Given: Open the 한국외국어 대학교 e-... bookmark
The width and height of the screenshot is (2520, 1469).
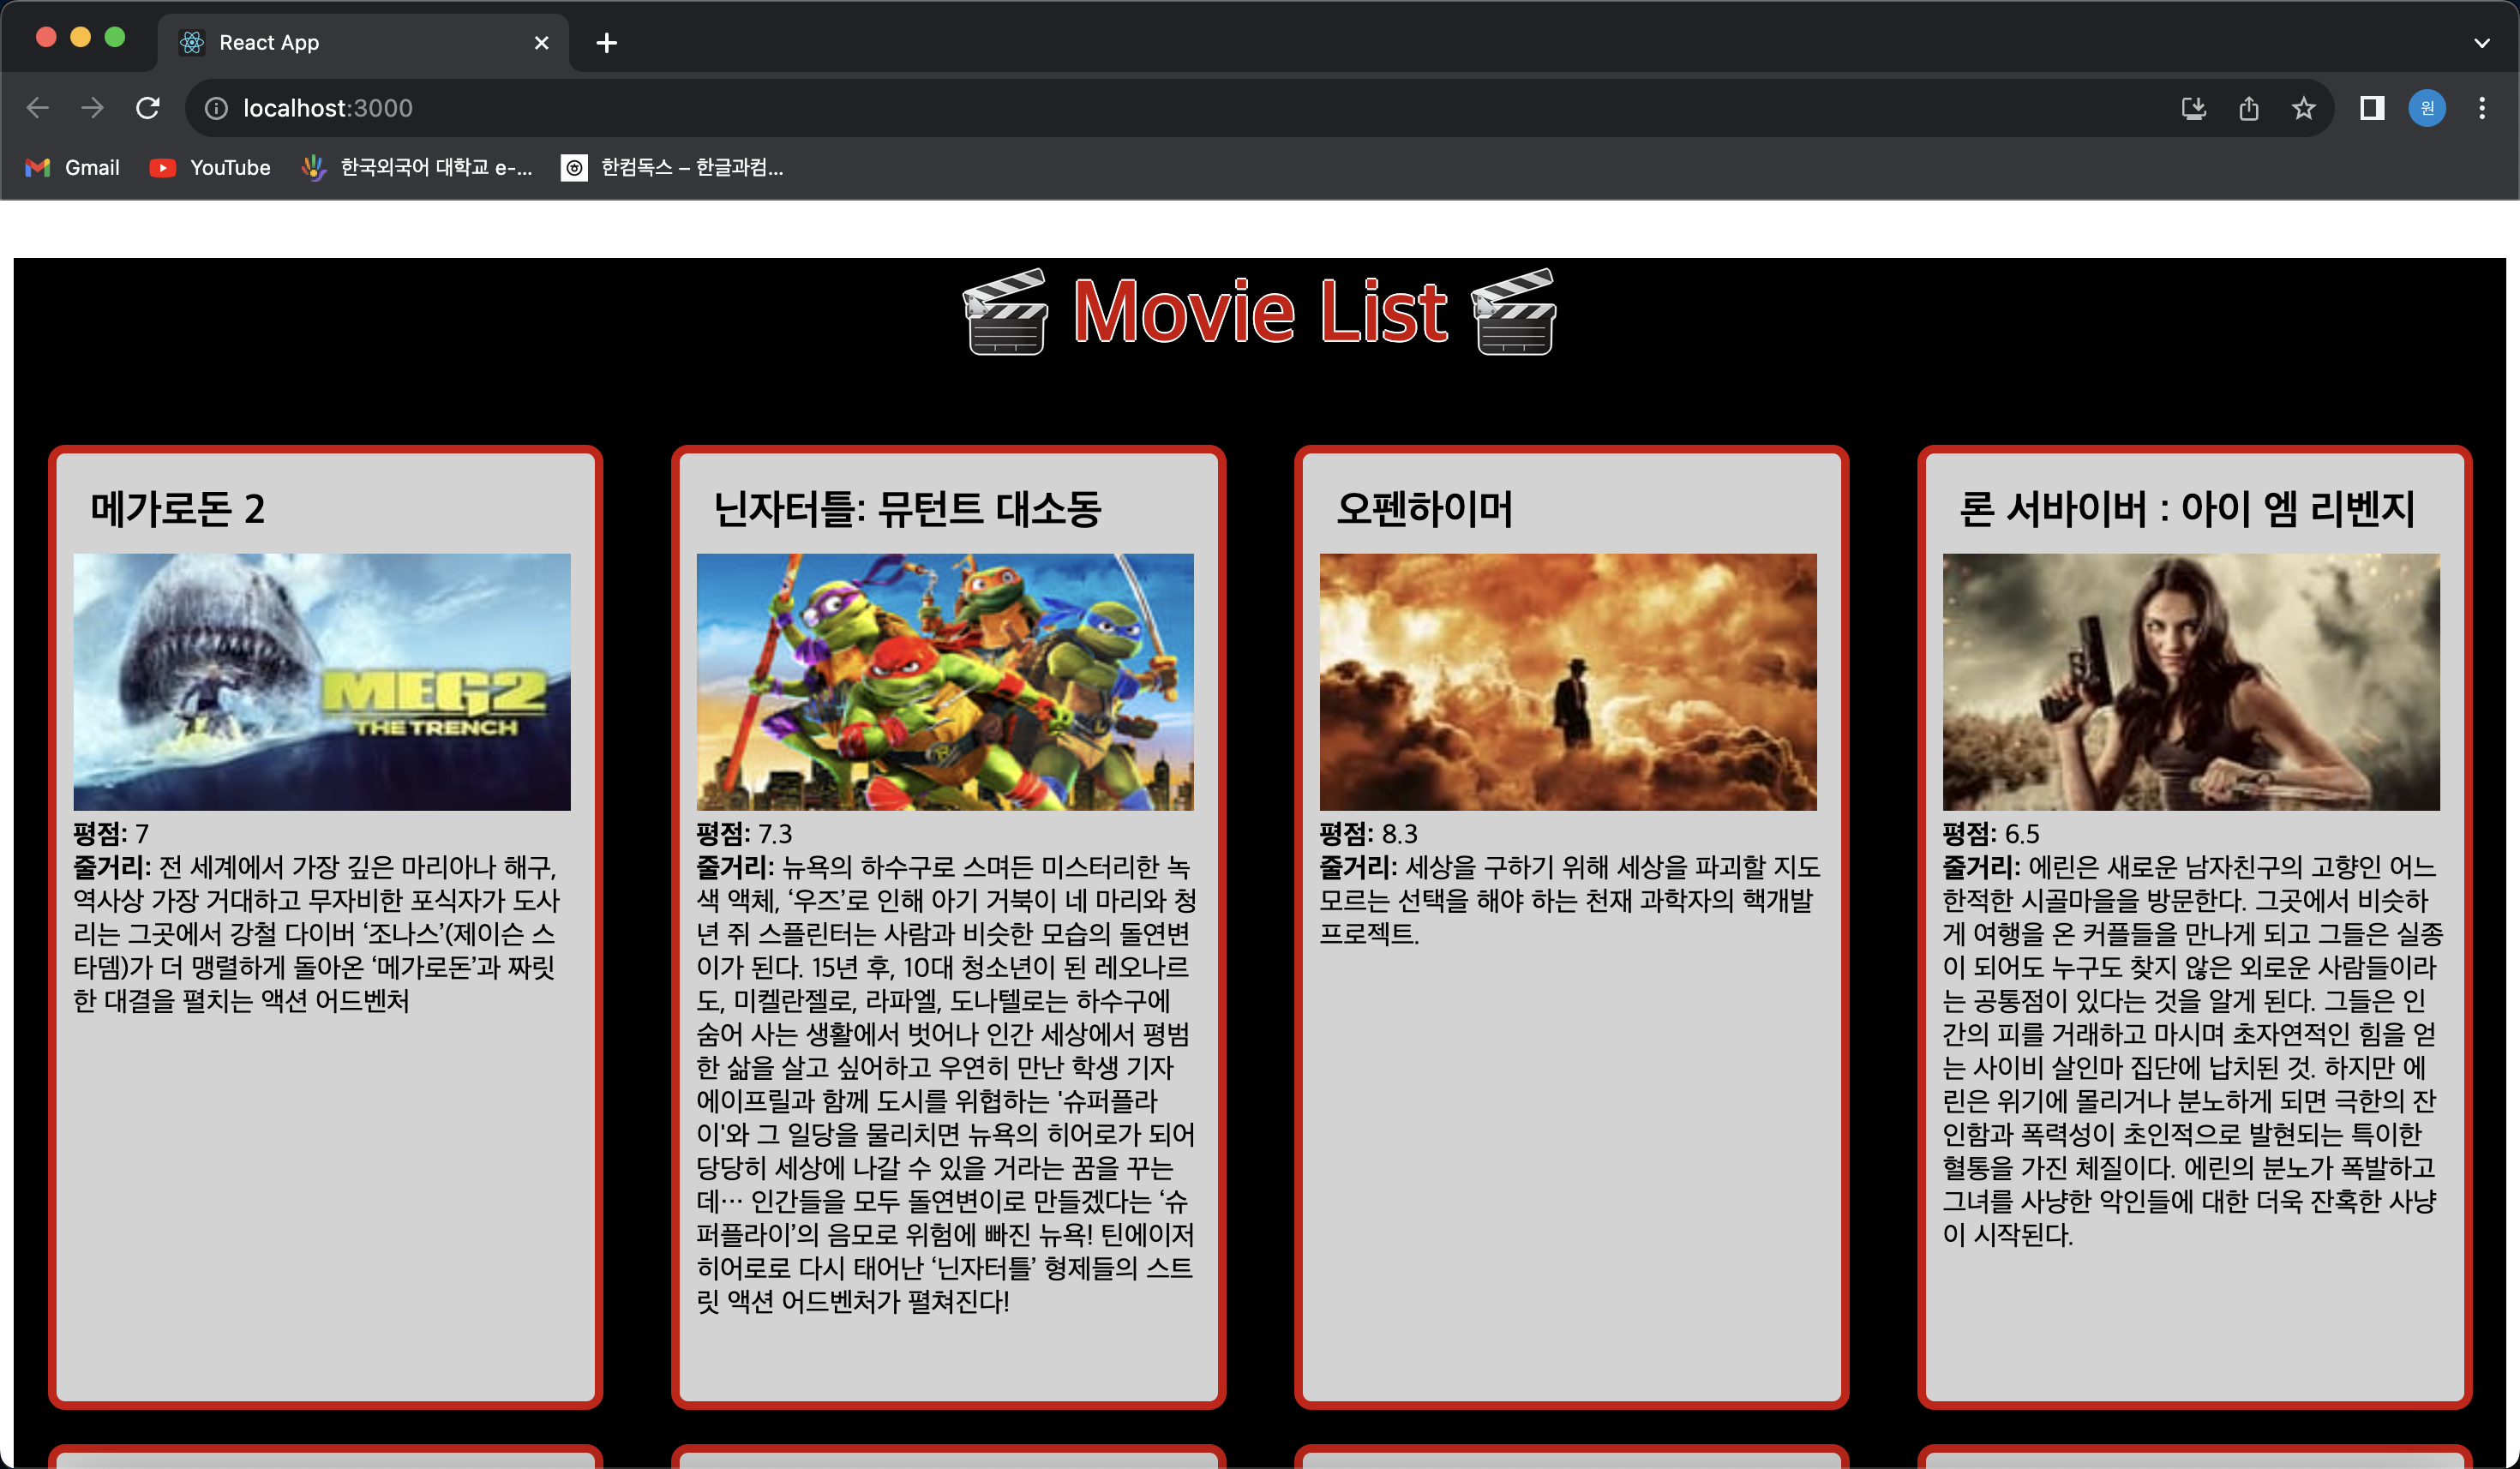Looking at the screenshot, I should coord(417,167).
